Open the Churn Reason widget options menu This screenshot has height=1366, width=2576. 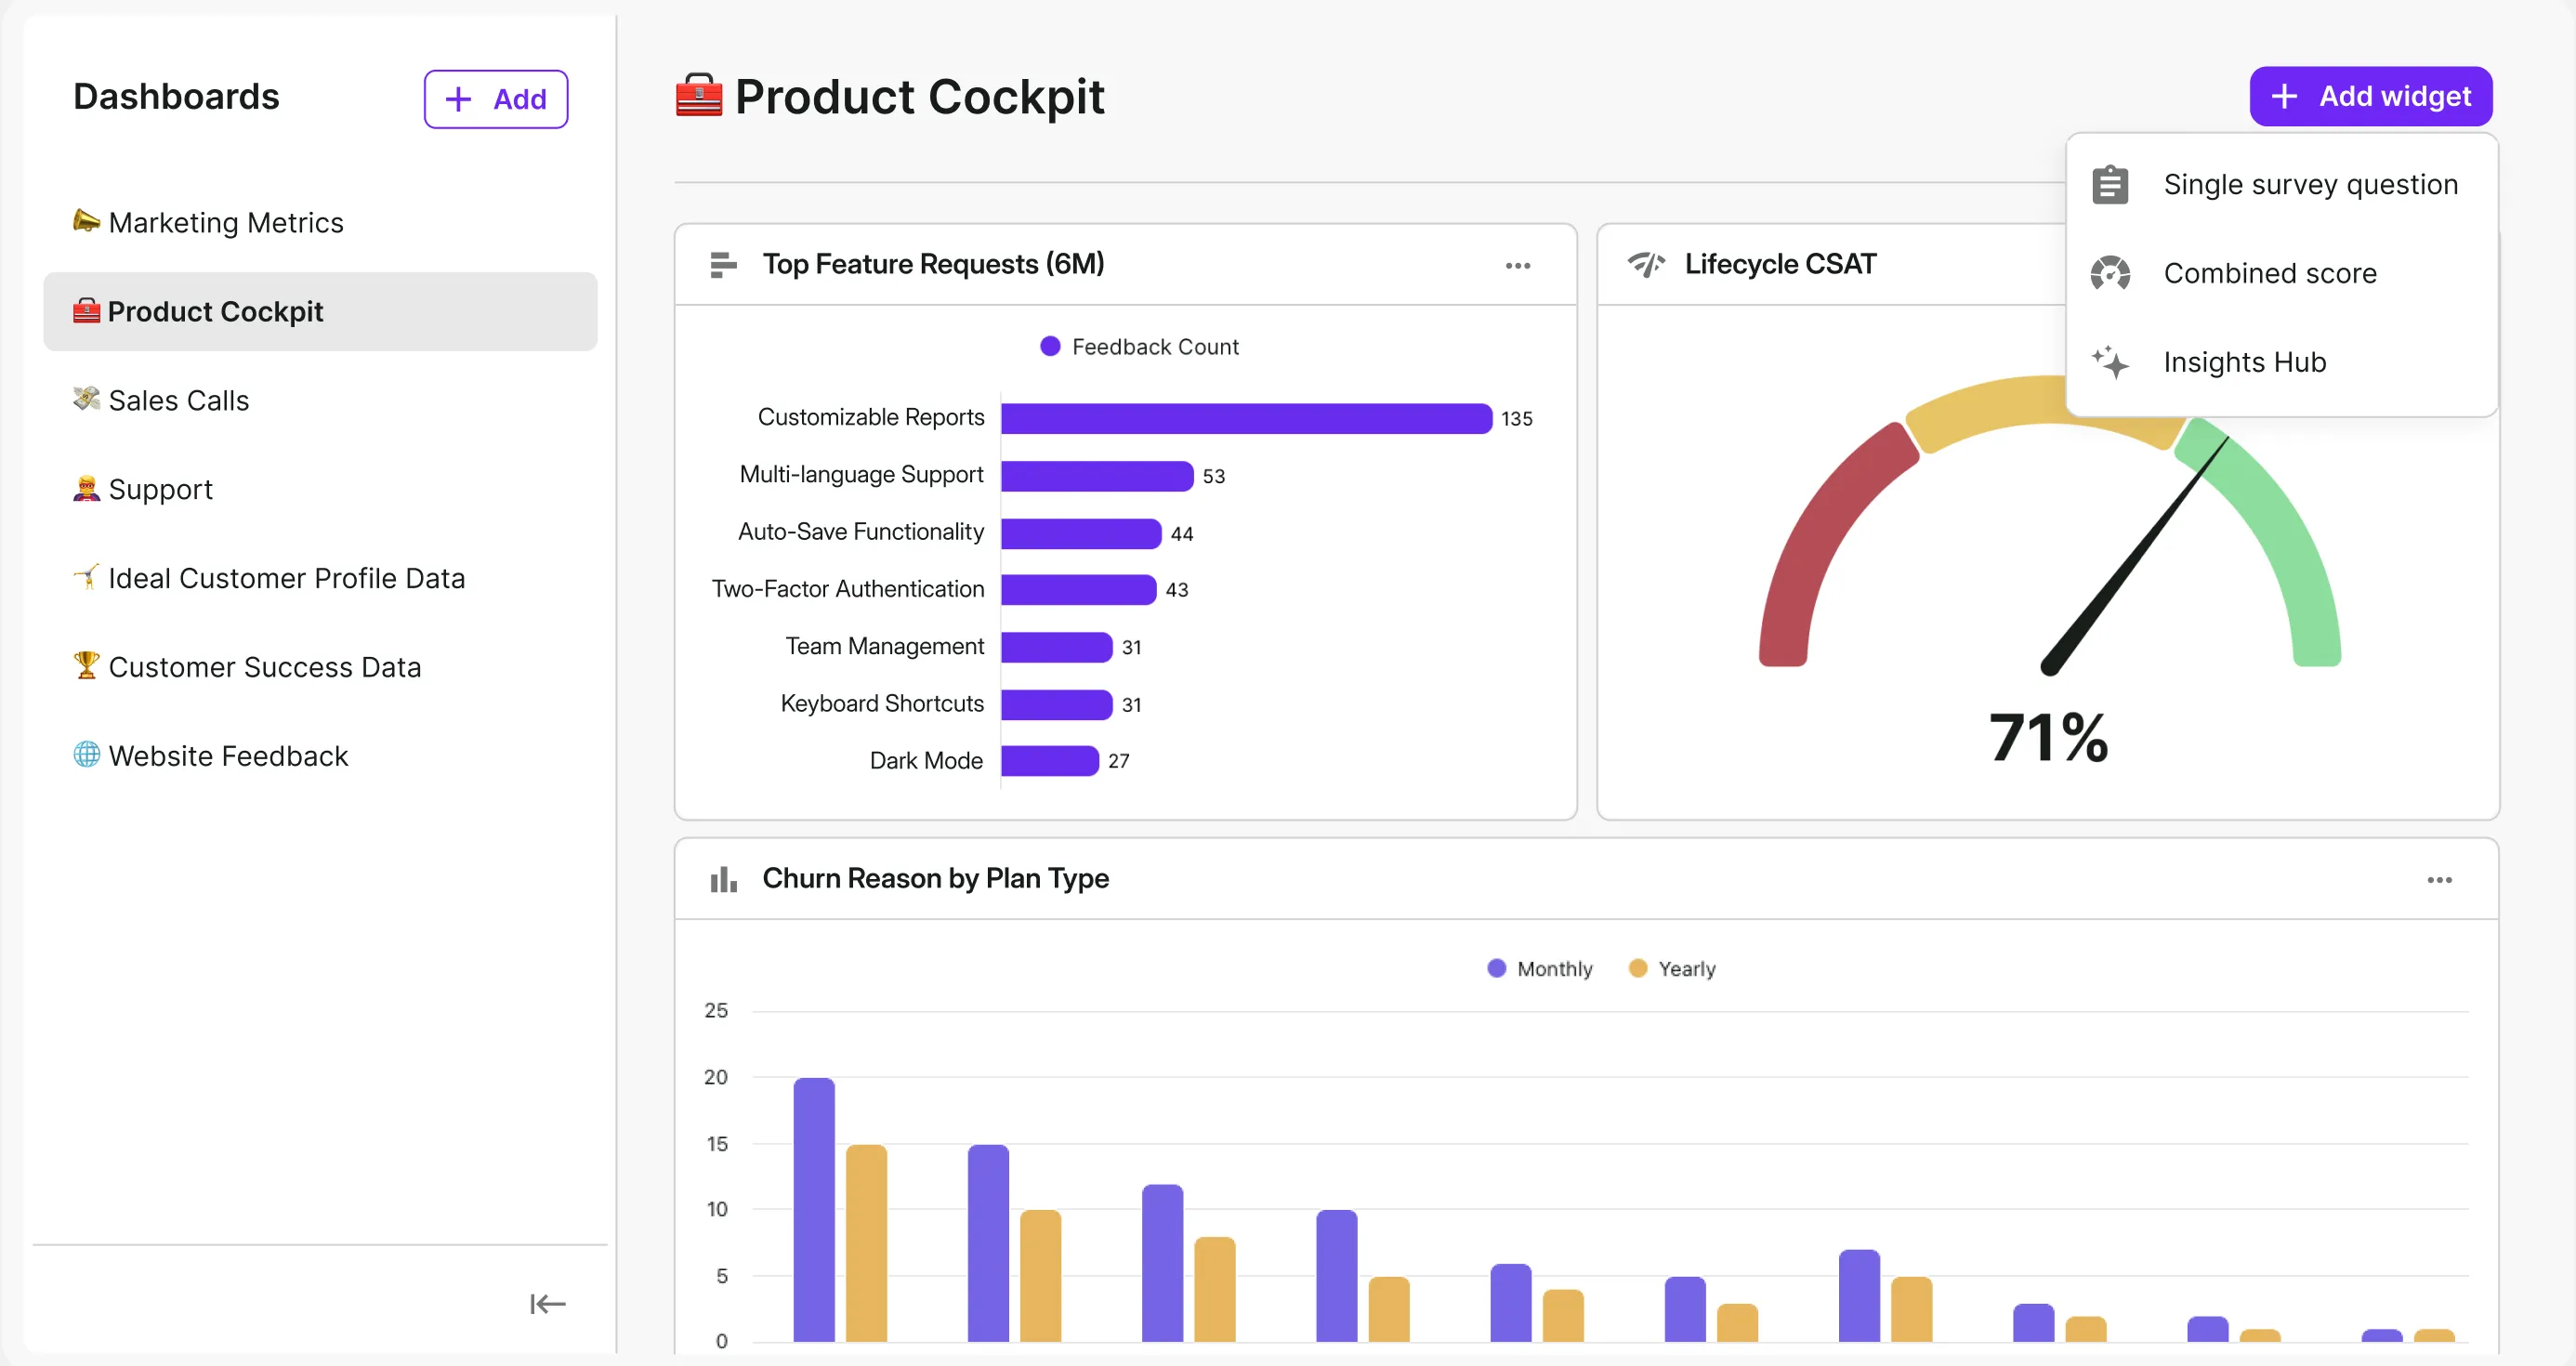coord(2440,879)
